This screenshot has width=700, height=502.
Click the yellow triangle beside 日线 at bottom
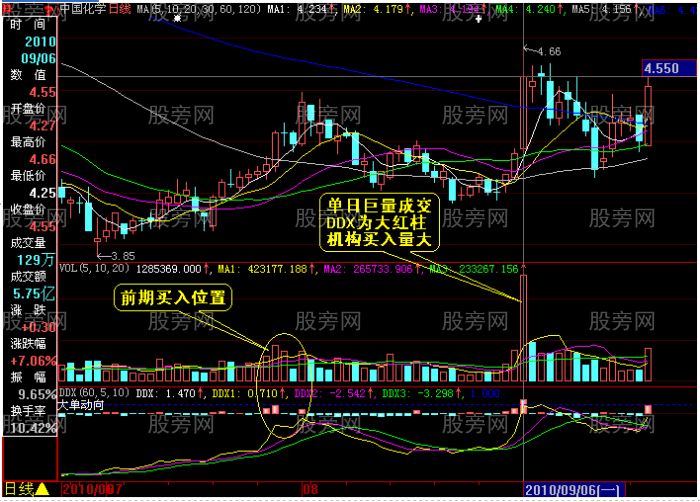(x=42, y=489)
